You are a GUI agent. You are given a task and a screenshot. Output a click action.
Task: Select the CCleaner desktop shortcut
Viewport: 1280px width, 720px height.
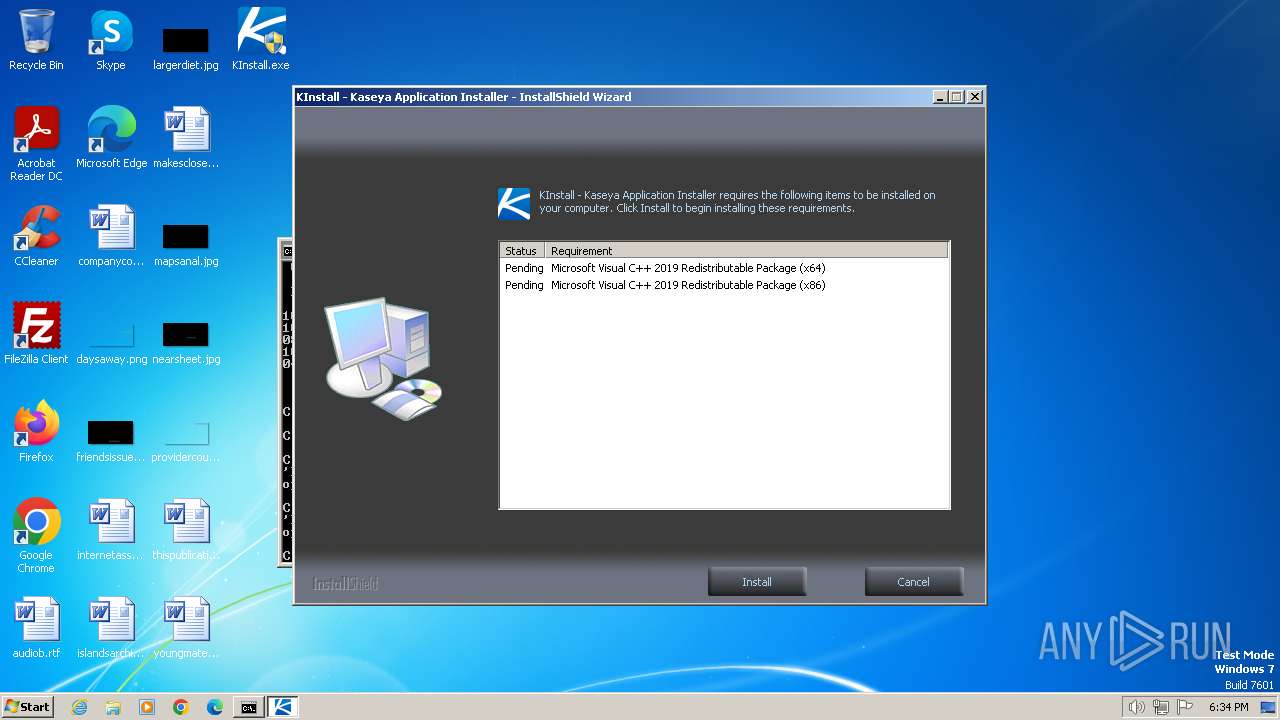(x=36, y=236)
